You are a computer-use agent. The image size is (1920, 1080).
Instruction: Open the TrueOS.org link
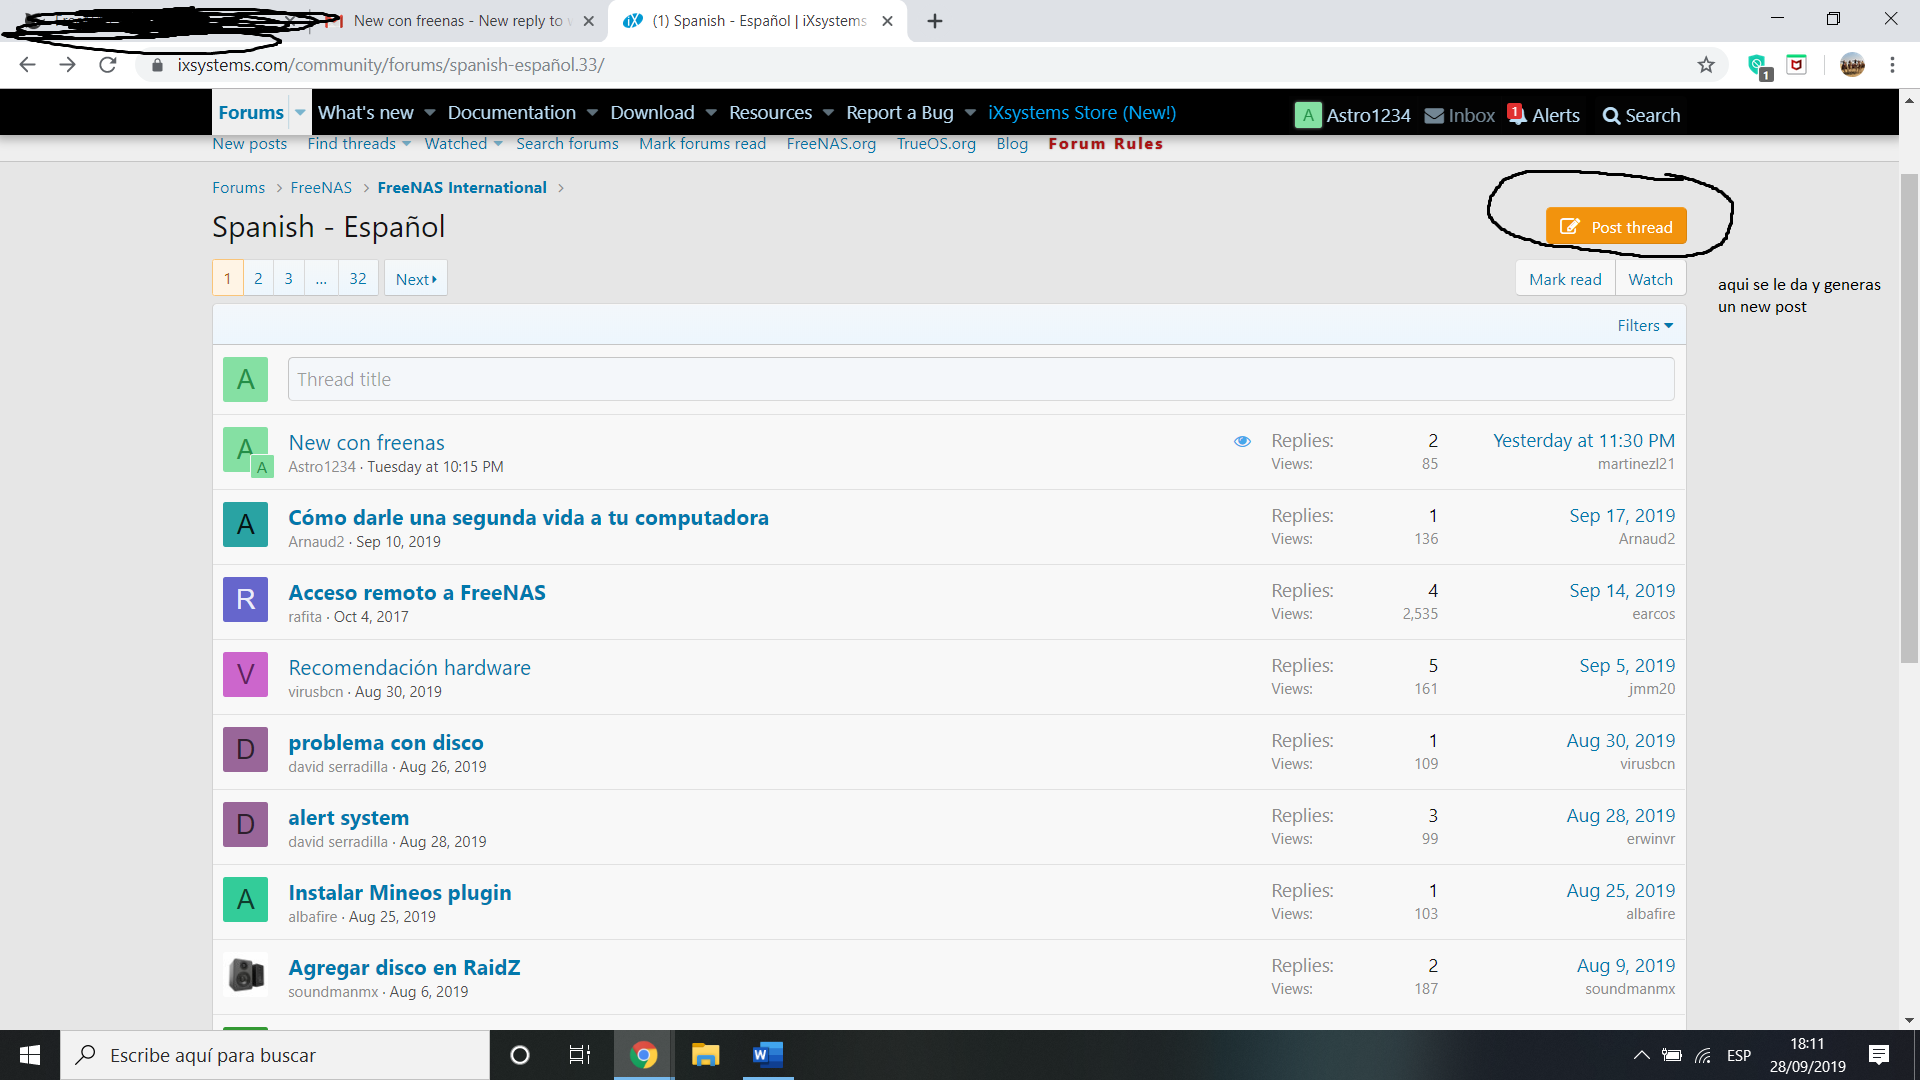(936, 144)
